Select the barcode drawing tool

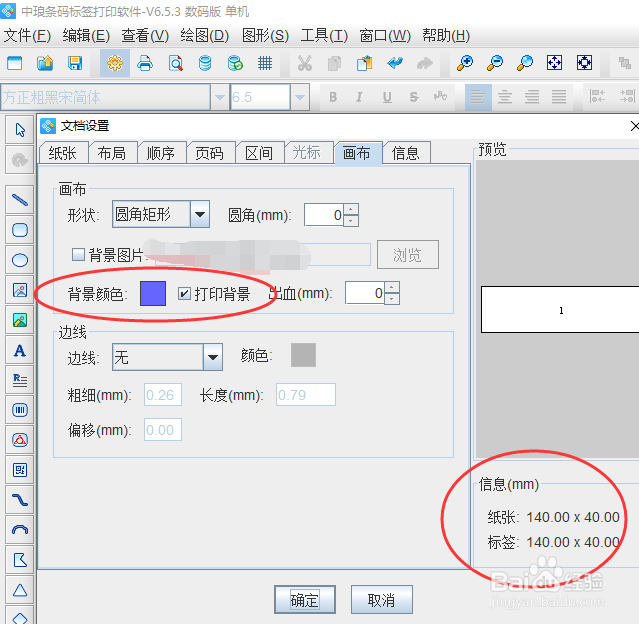point(20,410)
